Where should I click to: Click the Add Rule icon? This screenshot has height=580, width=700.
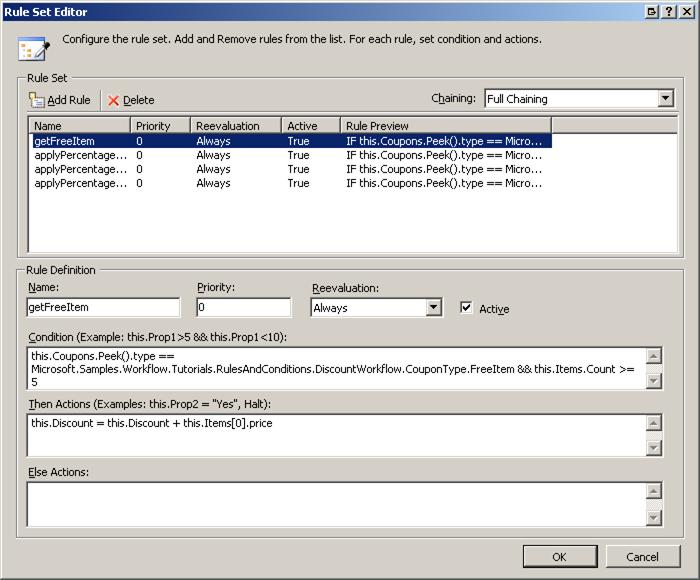[37, 100]
